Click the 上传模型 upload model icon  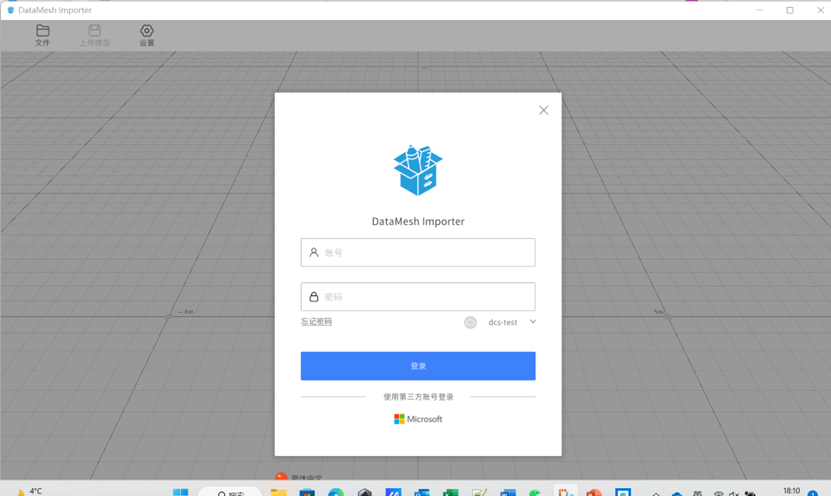pos(95,35)
